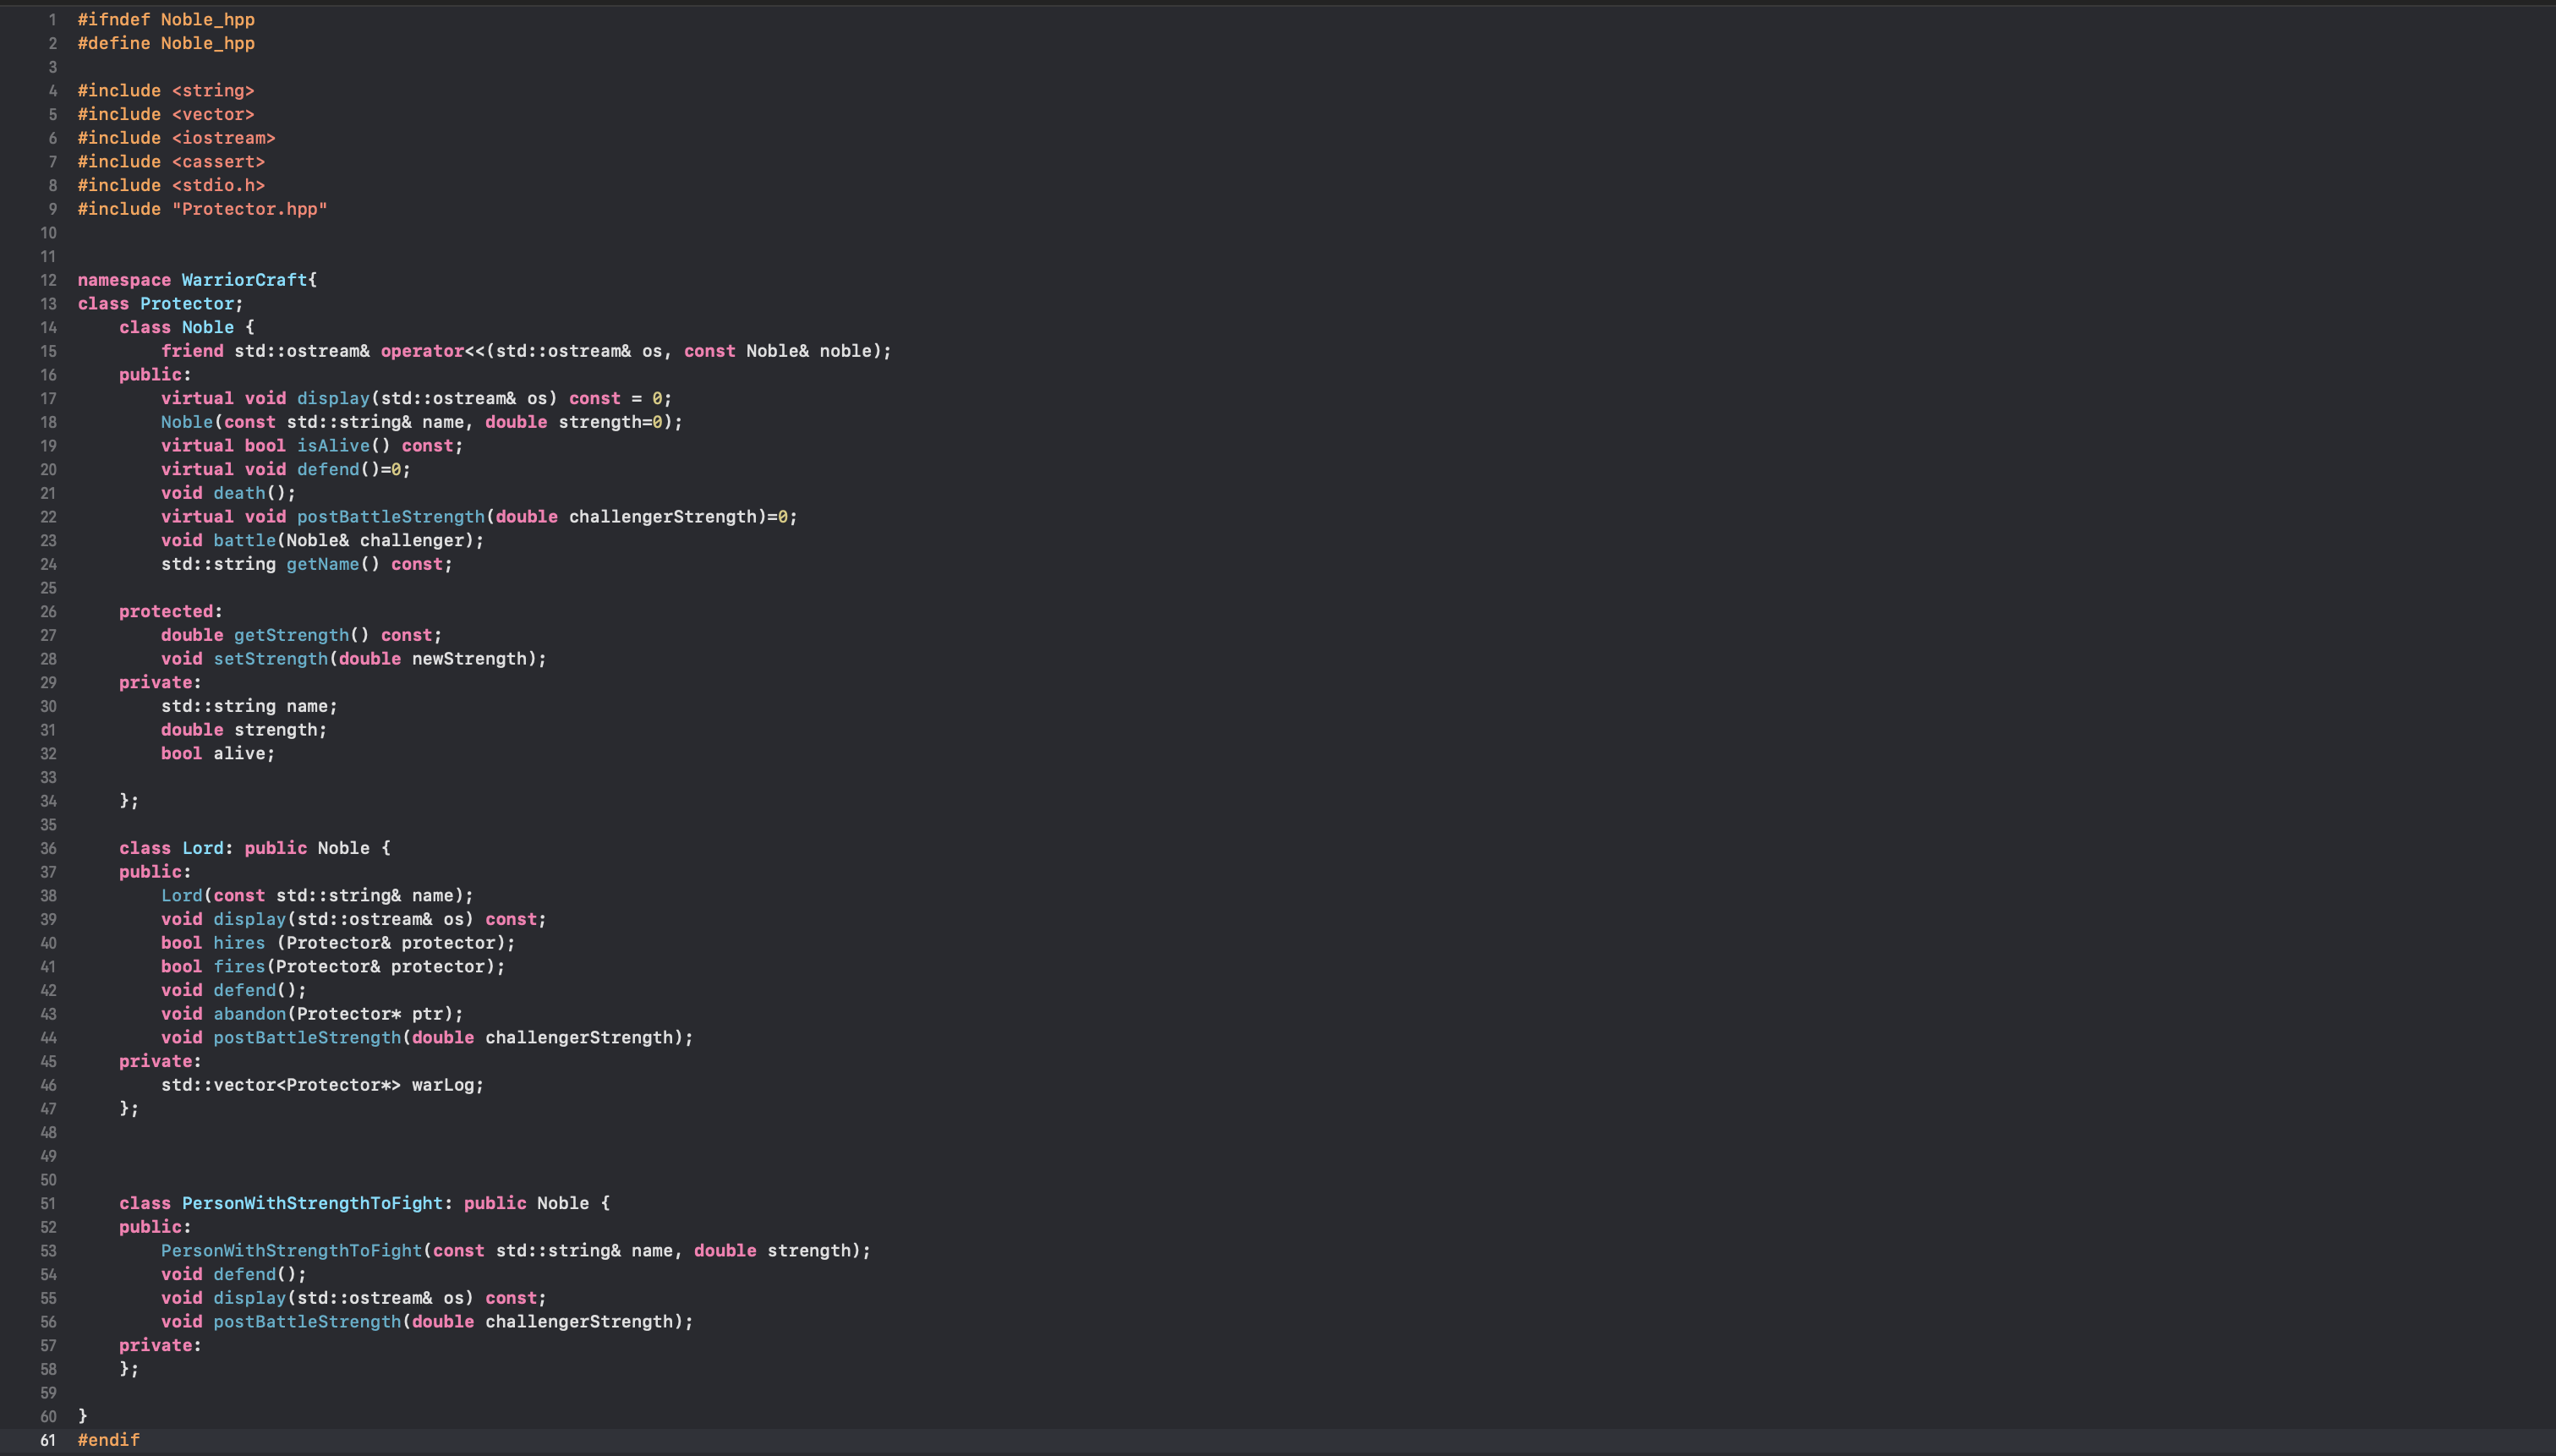Click getStrength in the protected section

click(x=291, y=635)
